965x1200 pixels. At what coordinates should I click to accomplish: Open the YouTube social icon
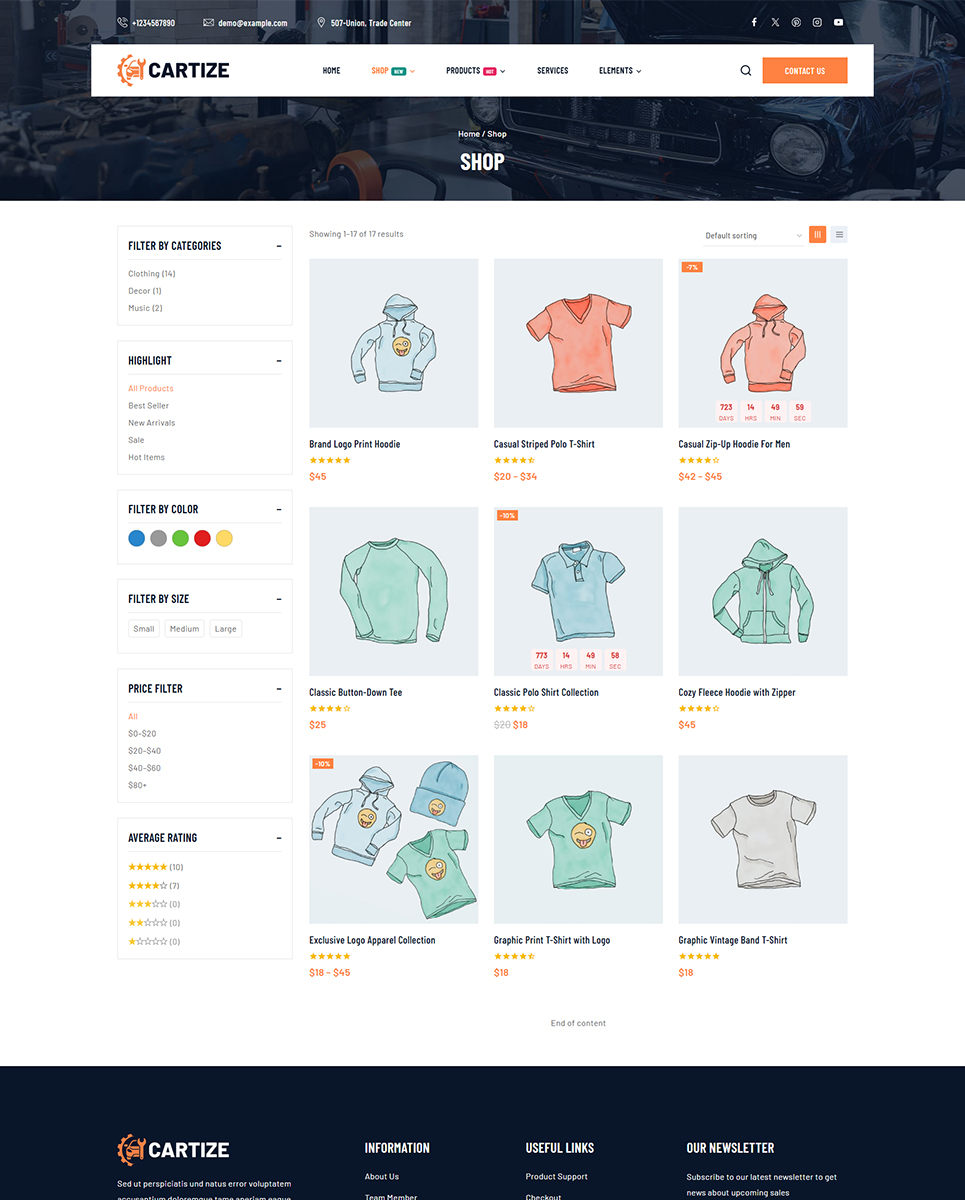[x=838, y=22]
